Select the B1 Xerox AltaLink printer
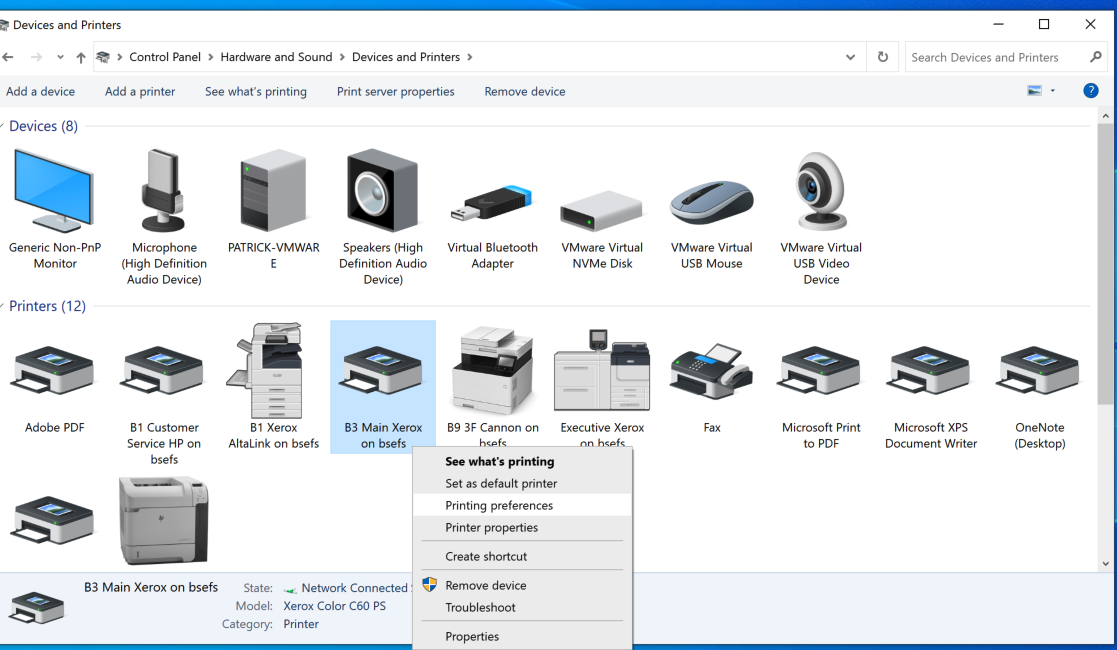 tap(274, 386)
